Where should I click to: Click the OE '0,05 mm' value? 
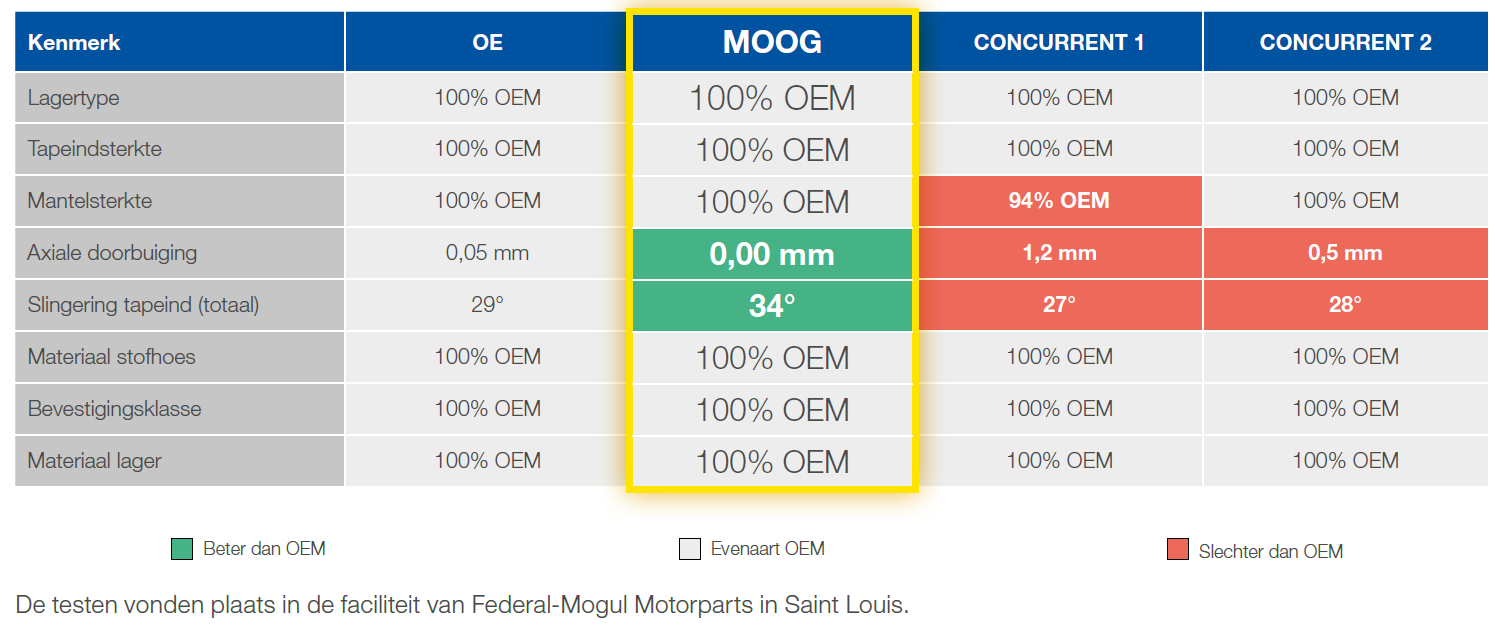487,253
